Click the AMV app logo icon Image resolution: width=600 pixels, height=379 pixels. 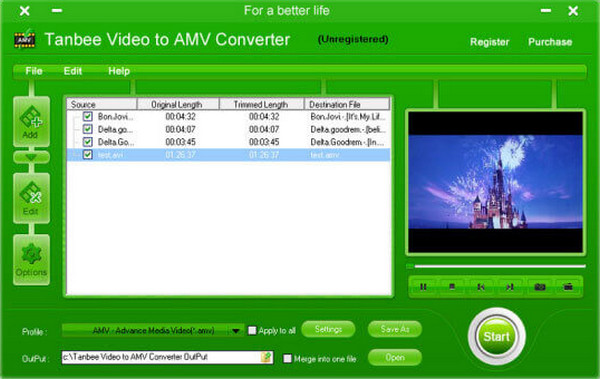24,39
